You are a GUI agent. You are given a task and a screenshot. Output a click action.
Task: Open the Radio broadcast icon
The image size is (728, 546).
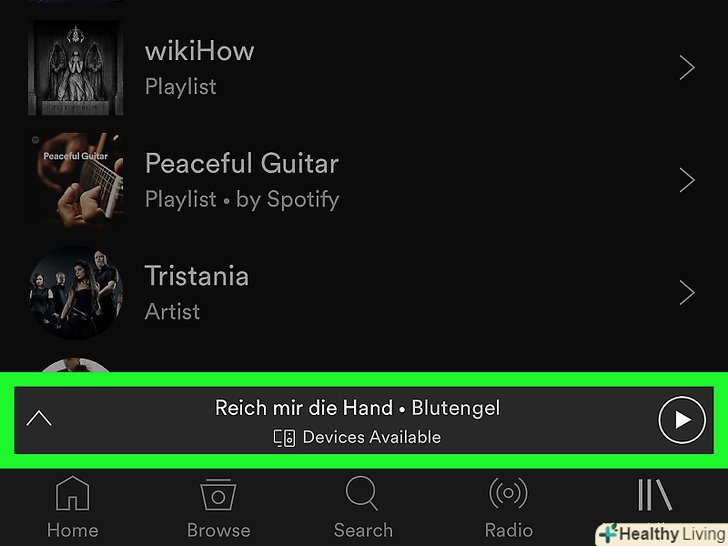click(x=508, y=493)
